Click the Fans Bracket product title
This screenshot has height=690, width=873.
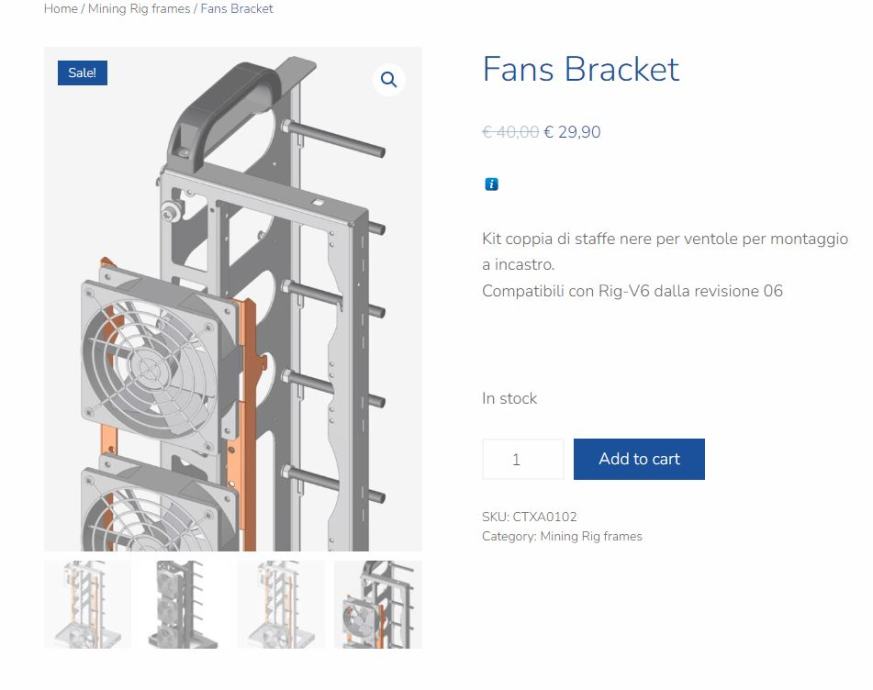pyautogui.click(x=580, y=69)
